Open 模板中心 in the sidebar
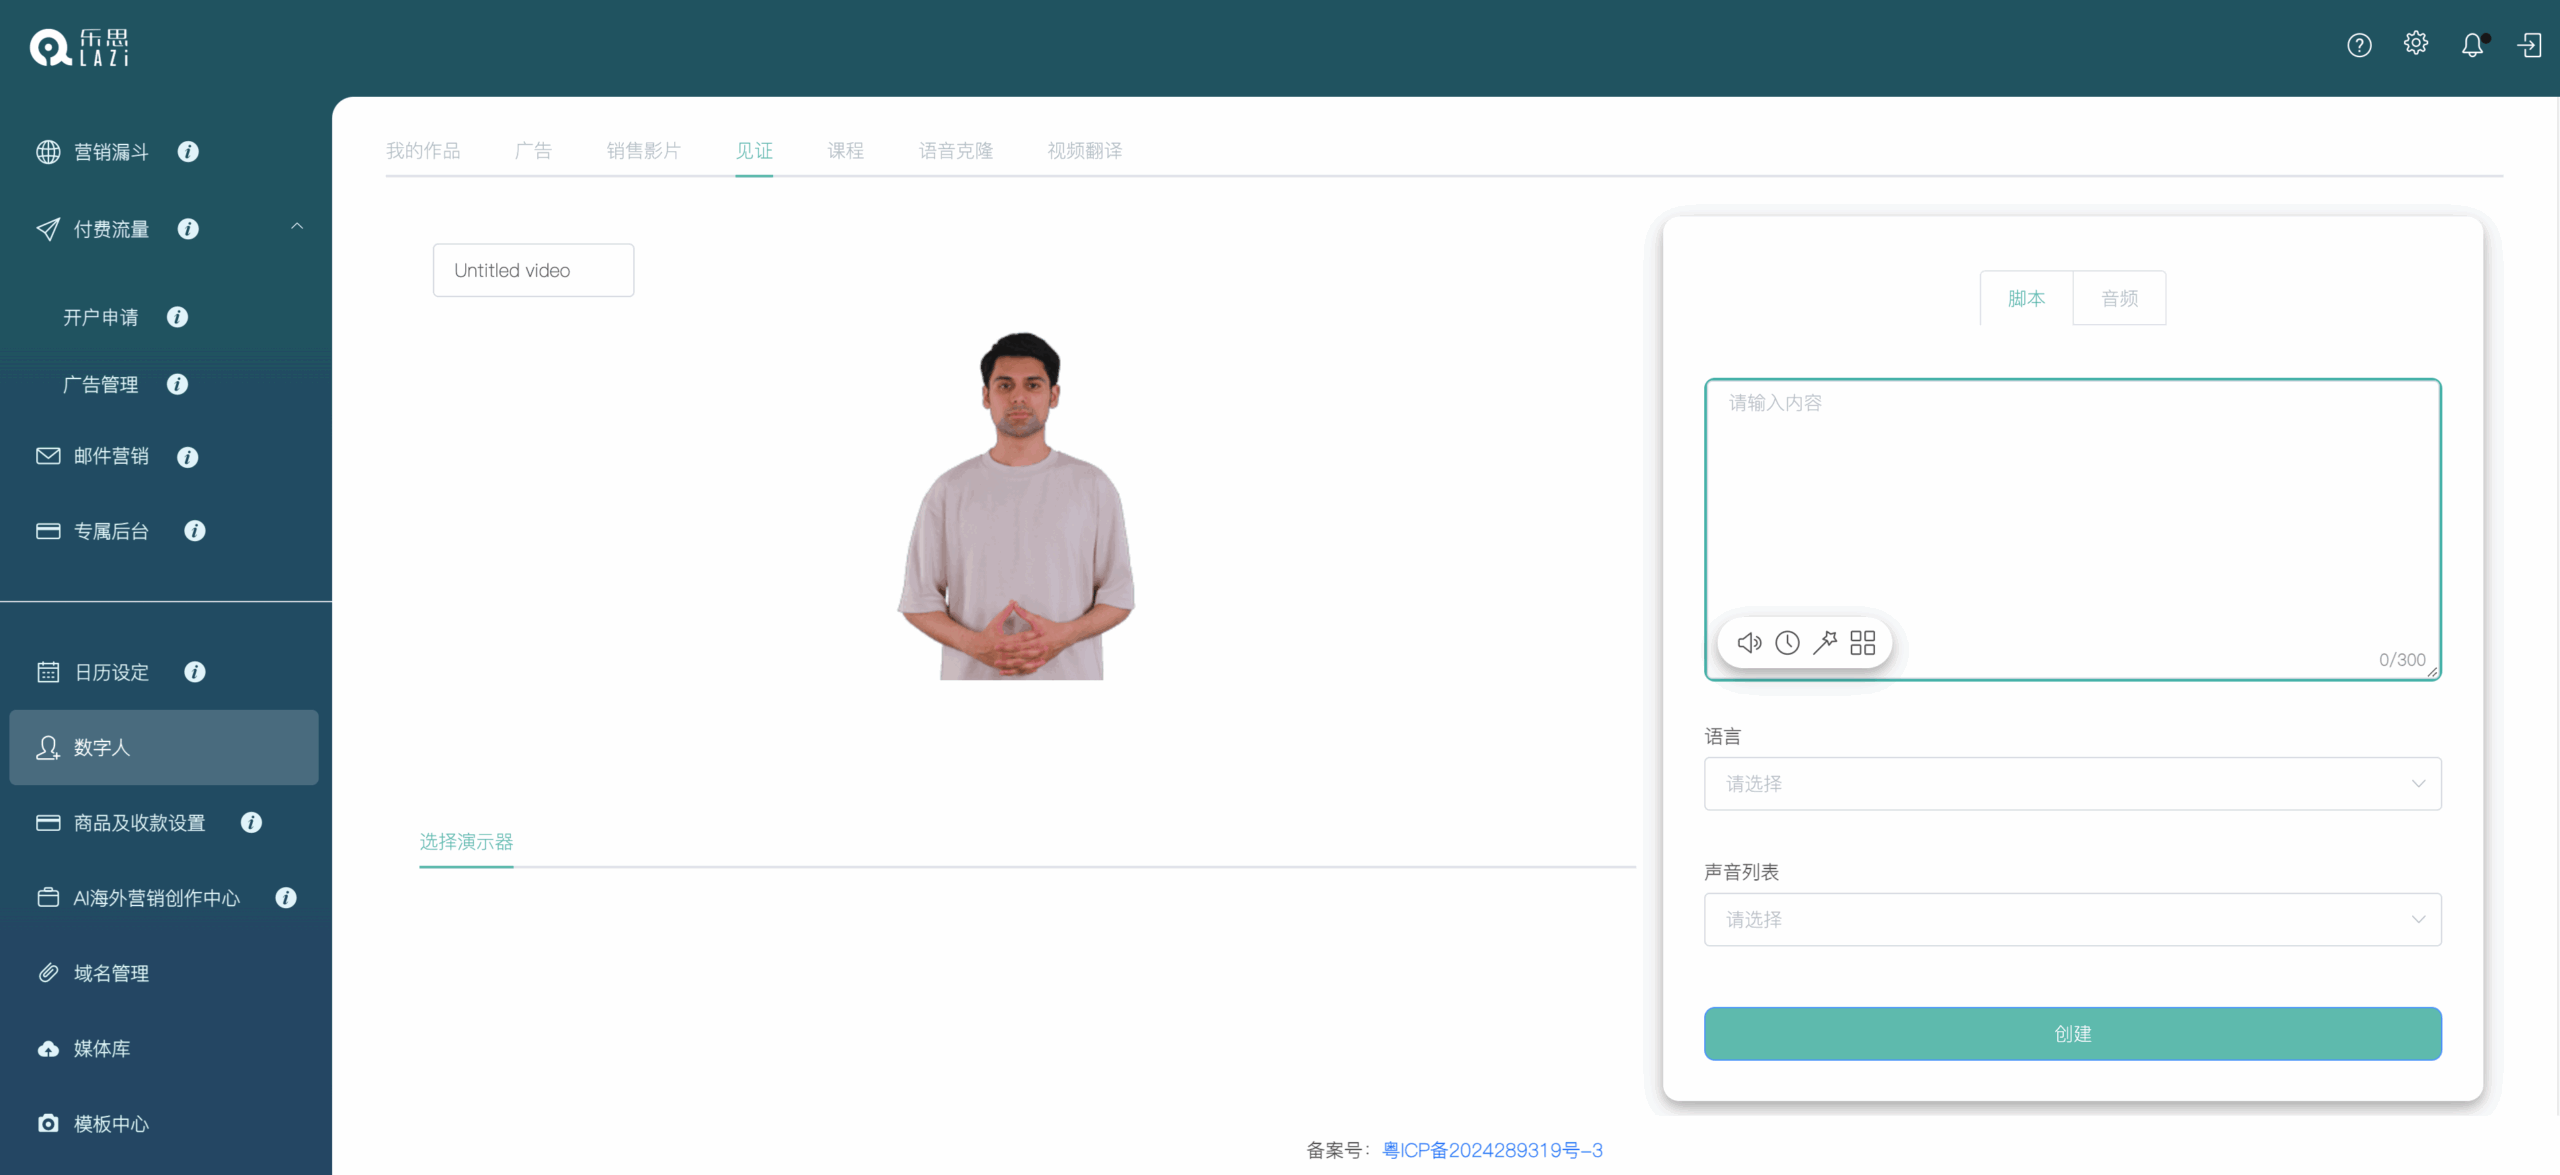 click(x=111, y=1124)
